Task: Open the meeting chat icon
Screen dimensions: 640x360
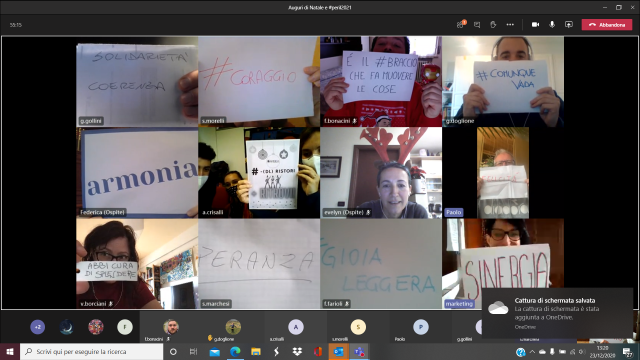Action: [477, 25]
